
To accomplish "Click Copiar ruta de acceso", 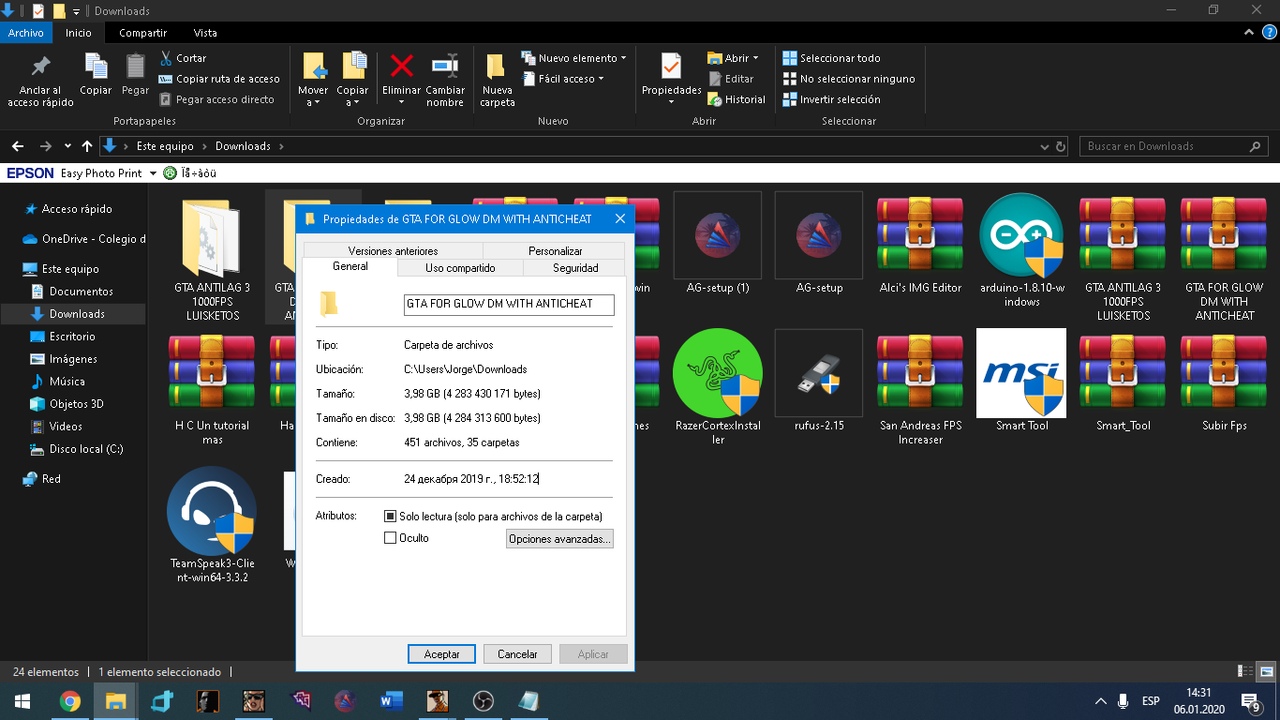I will [x=219, y=79].
